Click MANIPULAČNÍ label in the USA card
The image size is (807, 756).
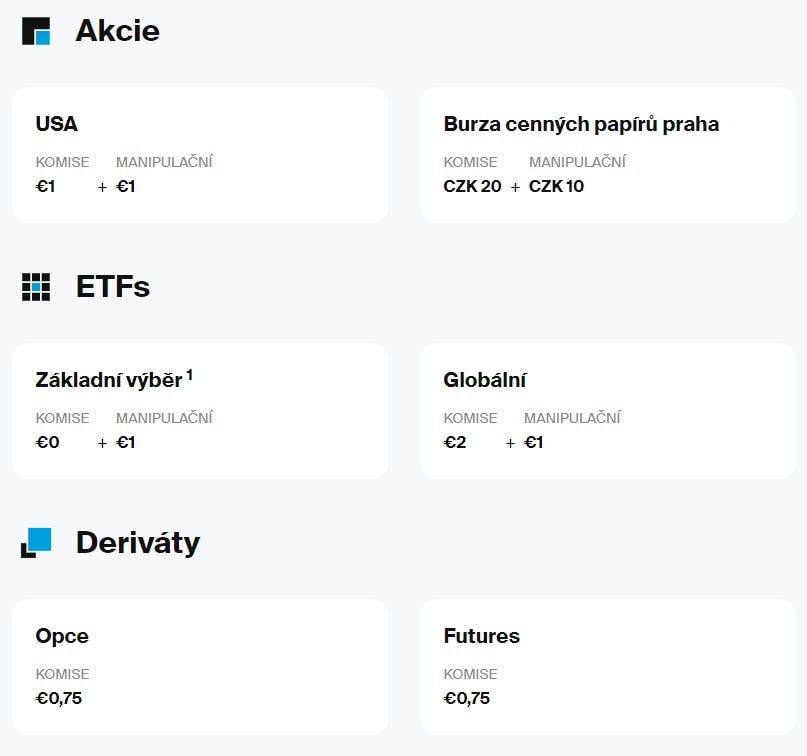(x=164, y=162)
